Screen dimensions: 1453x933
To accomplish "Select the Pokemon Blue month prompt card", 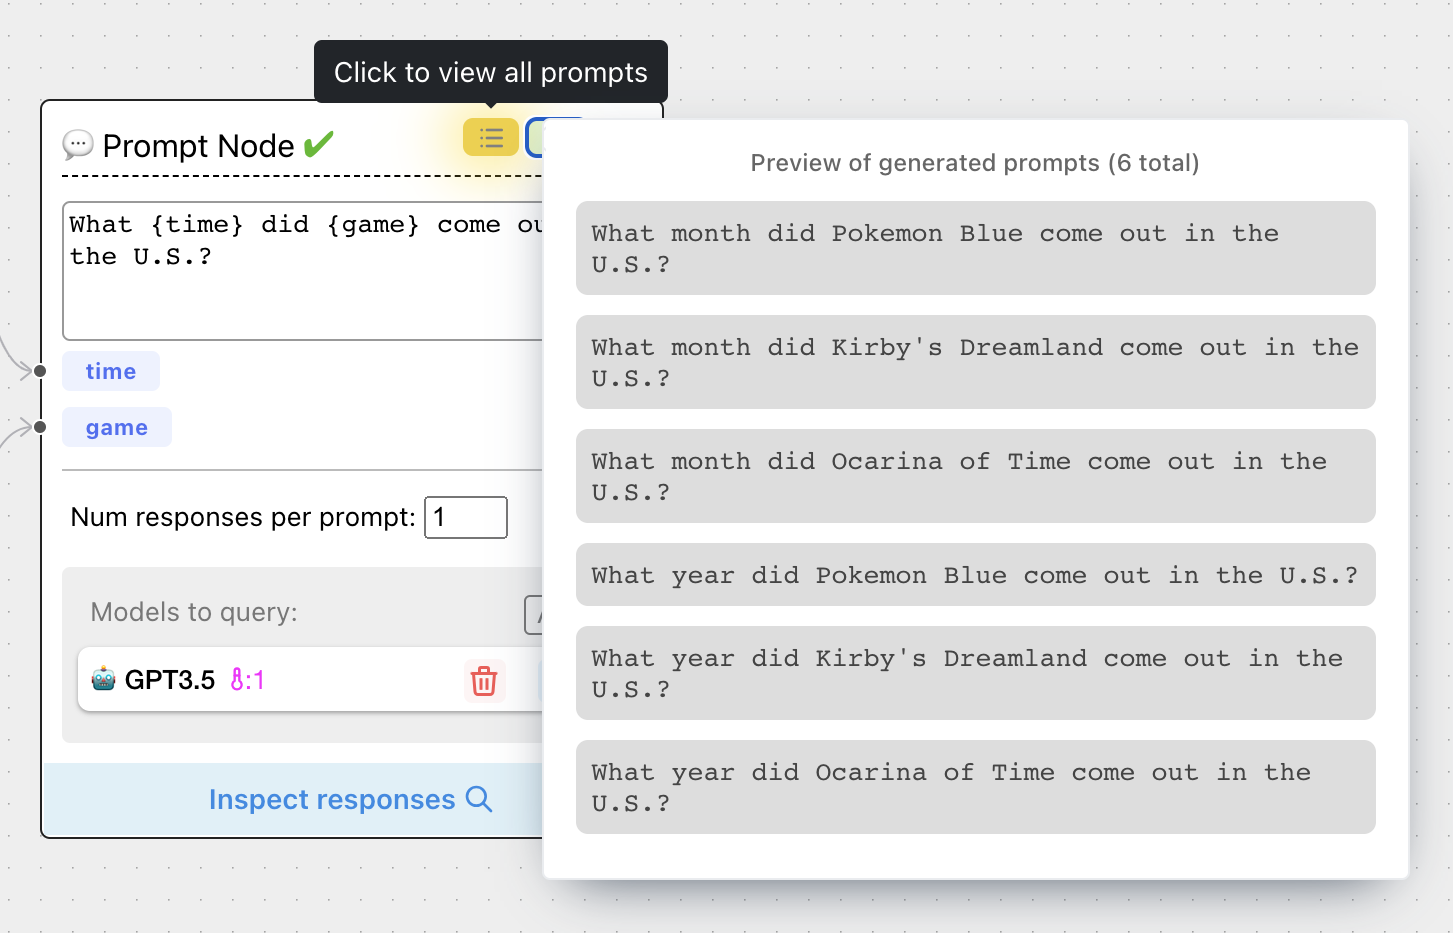I will (x=975, y=248).
